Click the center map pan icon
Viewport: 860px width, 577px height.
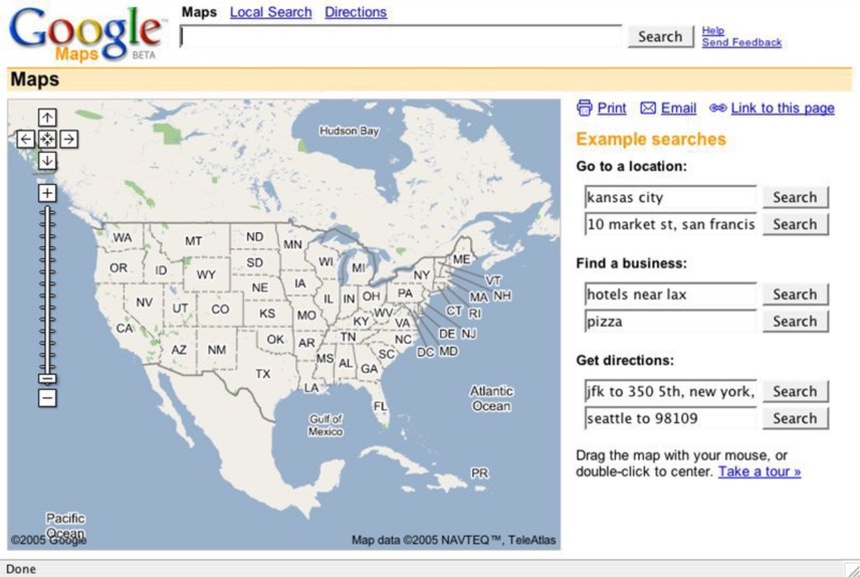pyautogui.click(x=47, y=139)
